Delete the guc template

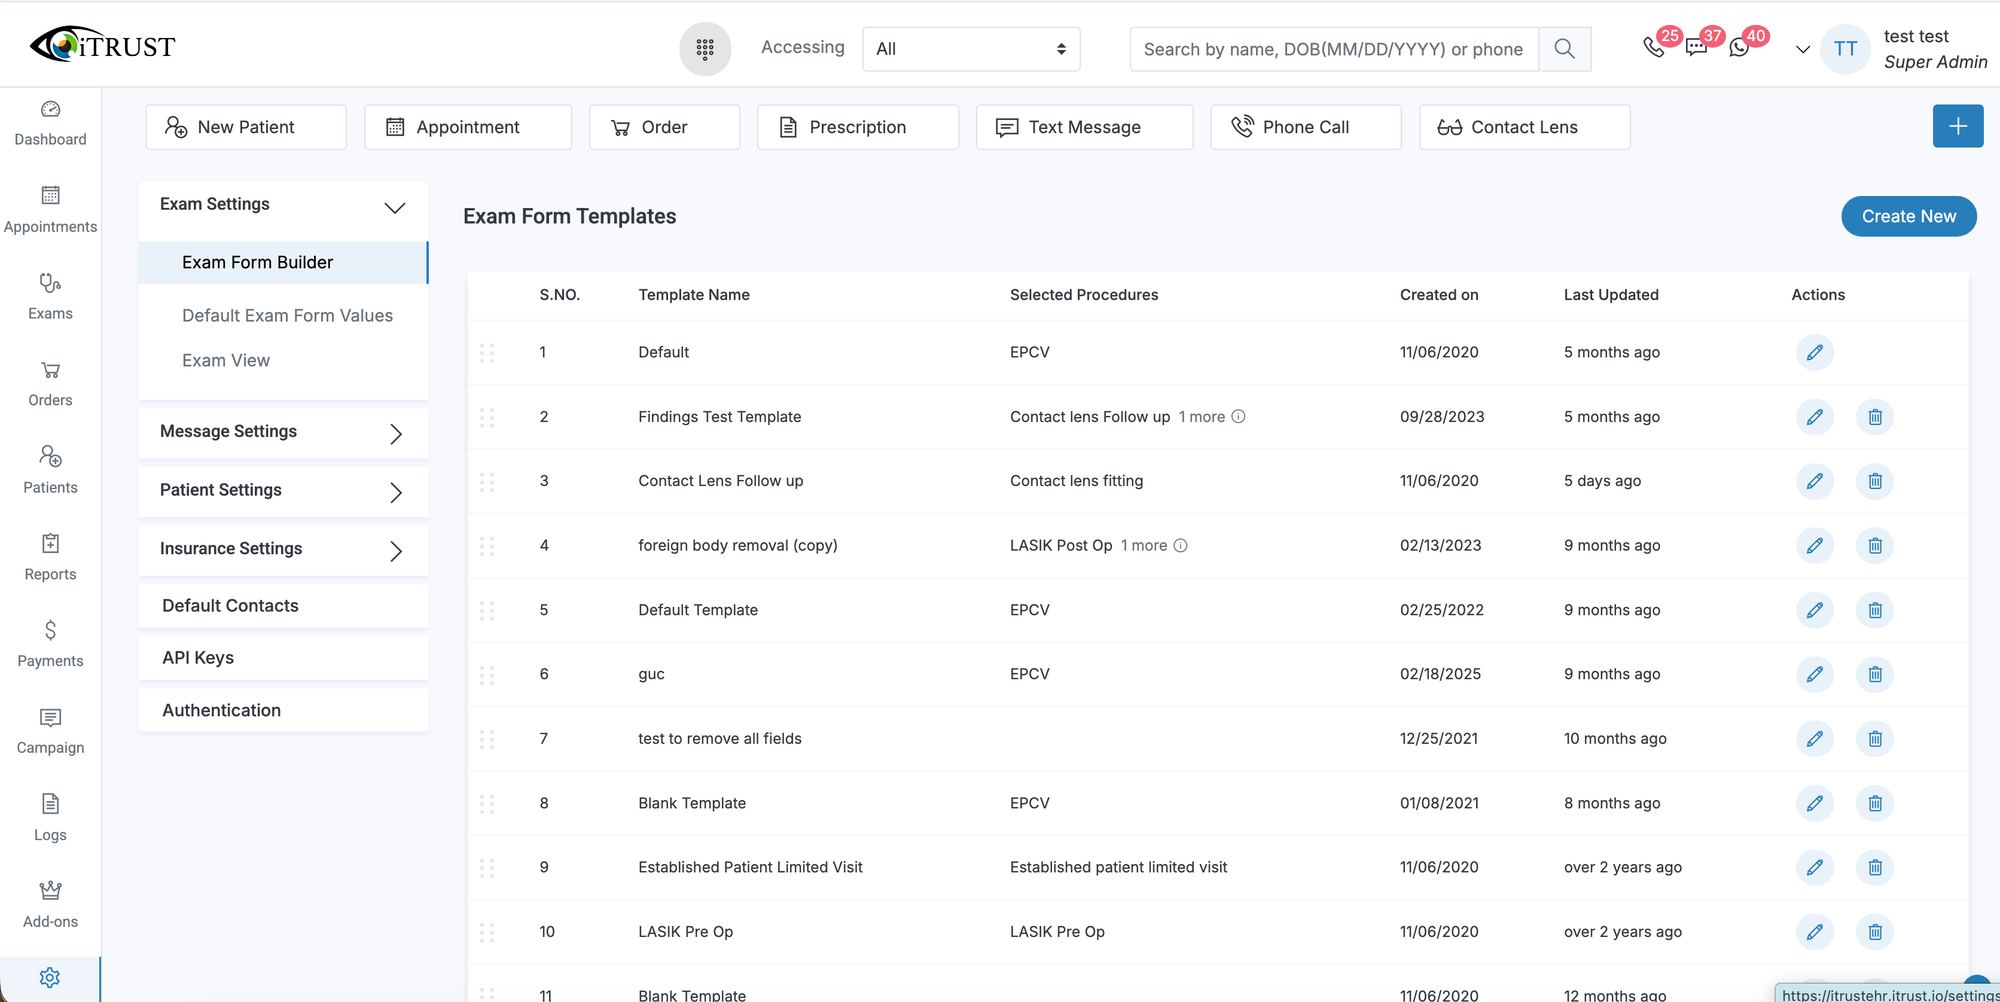tap(1875, 674)
